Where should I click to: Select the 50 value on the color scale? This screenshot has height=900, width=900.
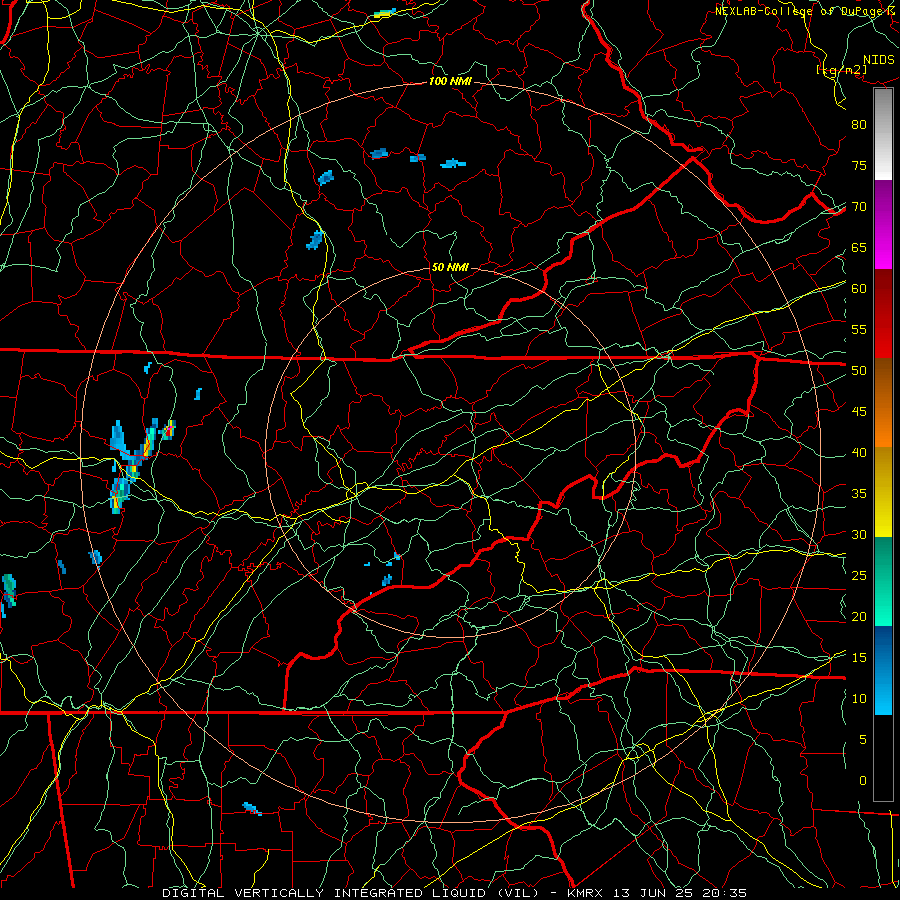859,371
